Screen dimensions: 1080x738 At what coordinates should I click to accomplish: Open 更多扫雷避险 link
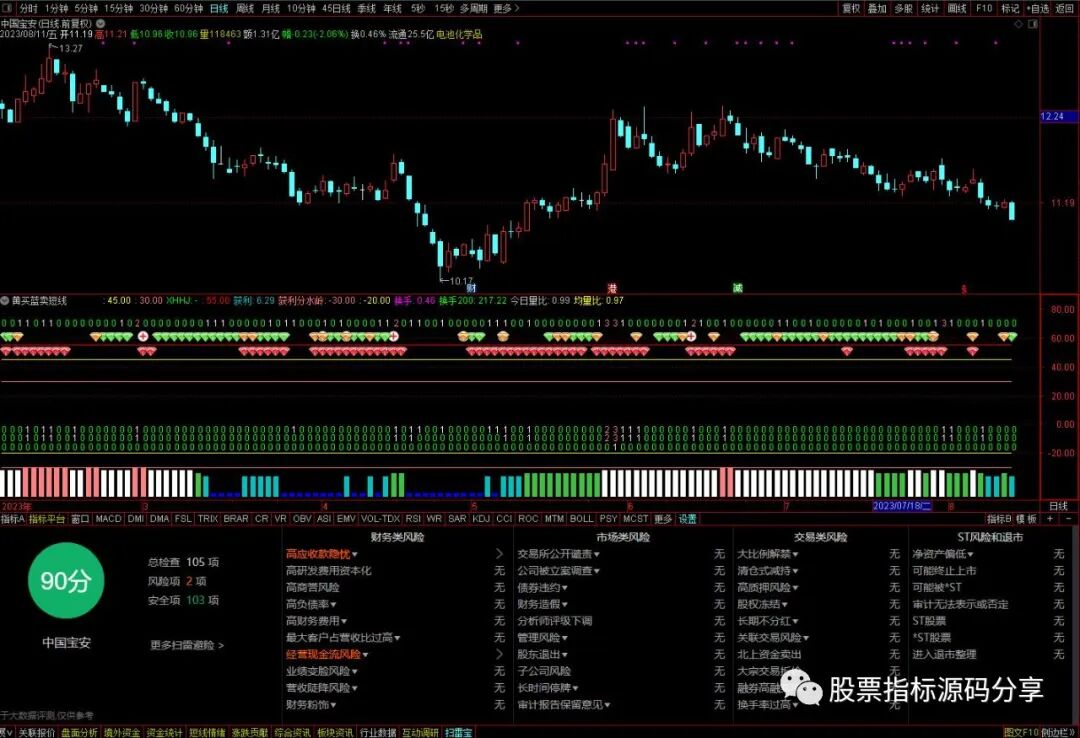(x=187, y=646)
